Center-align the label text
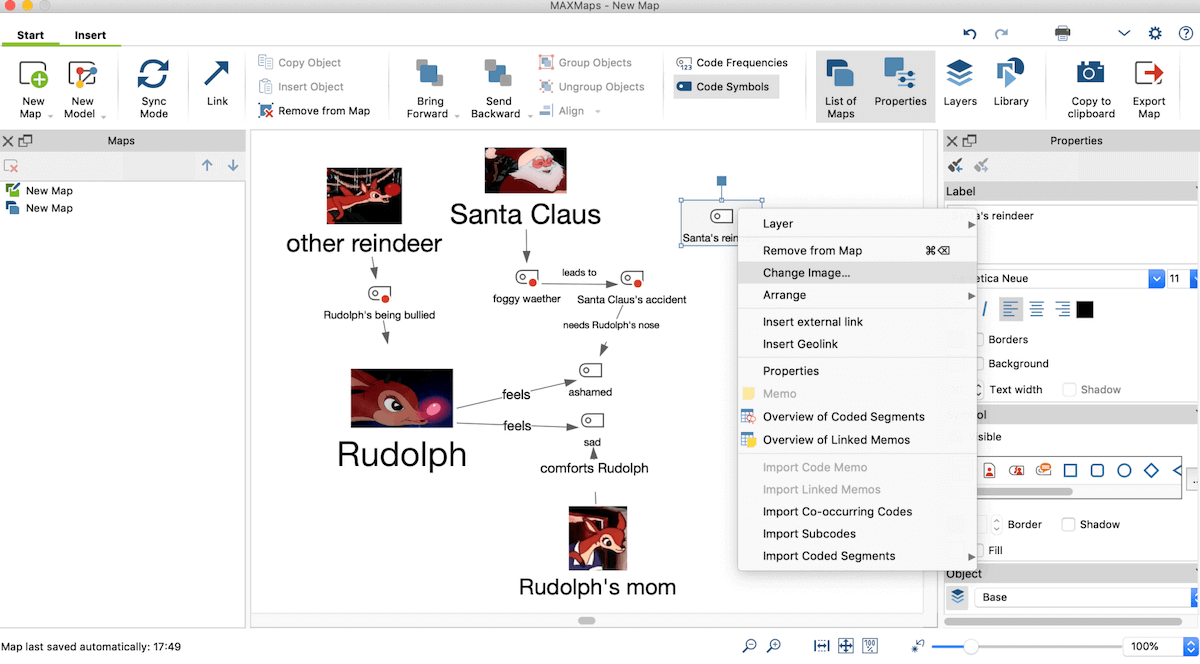 click(1037, 309)
